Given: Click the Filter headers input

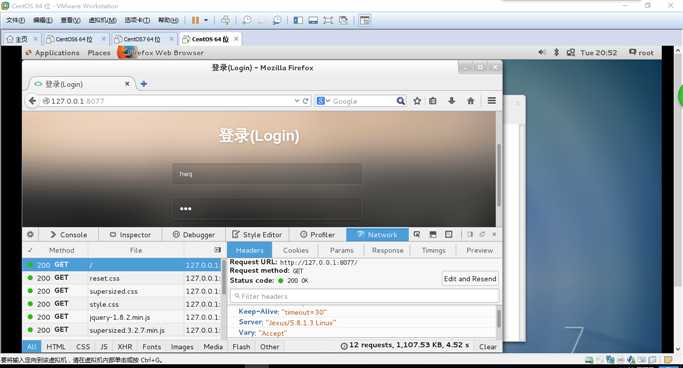Looking at the screenshot, I should click(x=365, y=296).
